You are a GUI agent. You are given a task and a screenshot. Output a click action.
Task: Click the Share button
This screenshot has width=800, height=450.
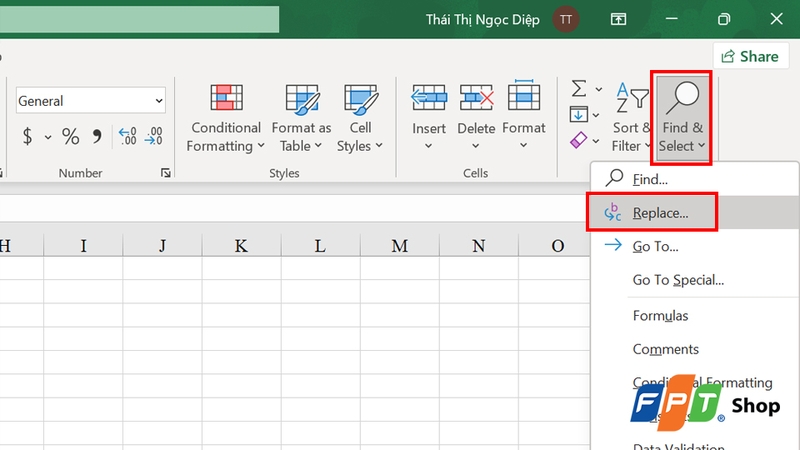[751, 56]
